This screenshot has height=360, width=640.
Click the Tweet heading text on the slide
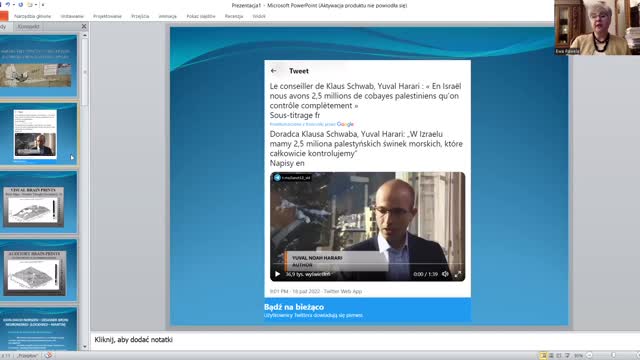pyautogui.click(x=299, y=71)
